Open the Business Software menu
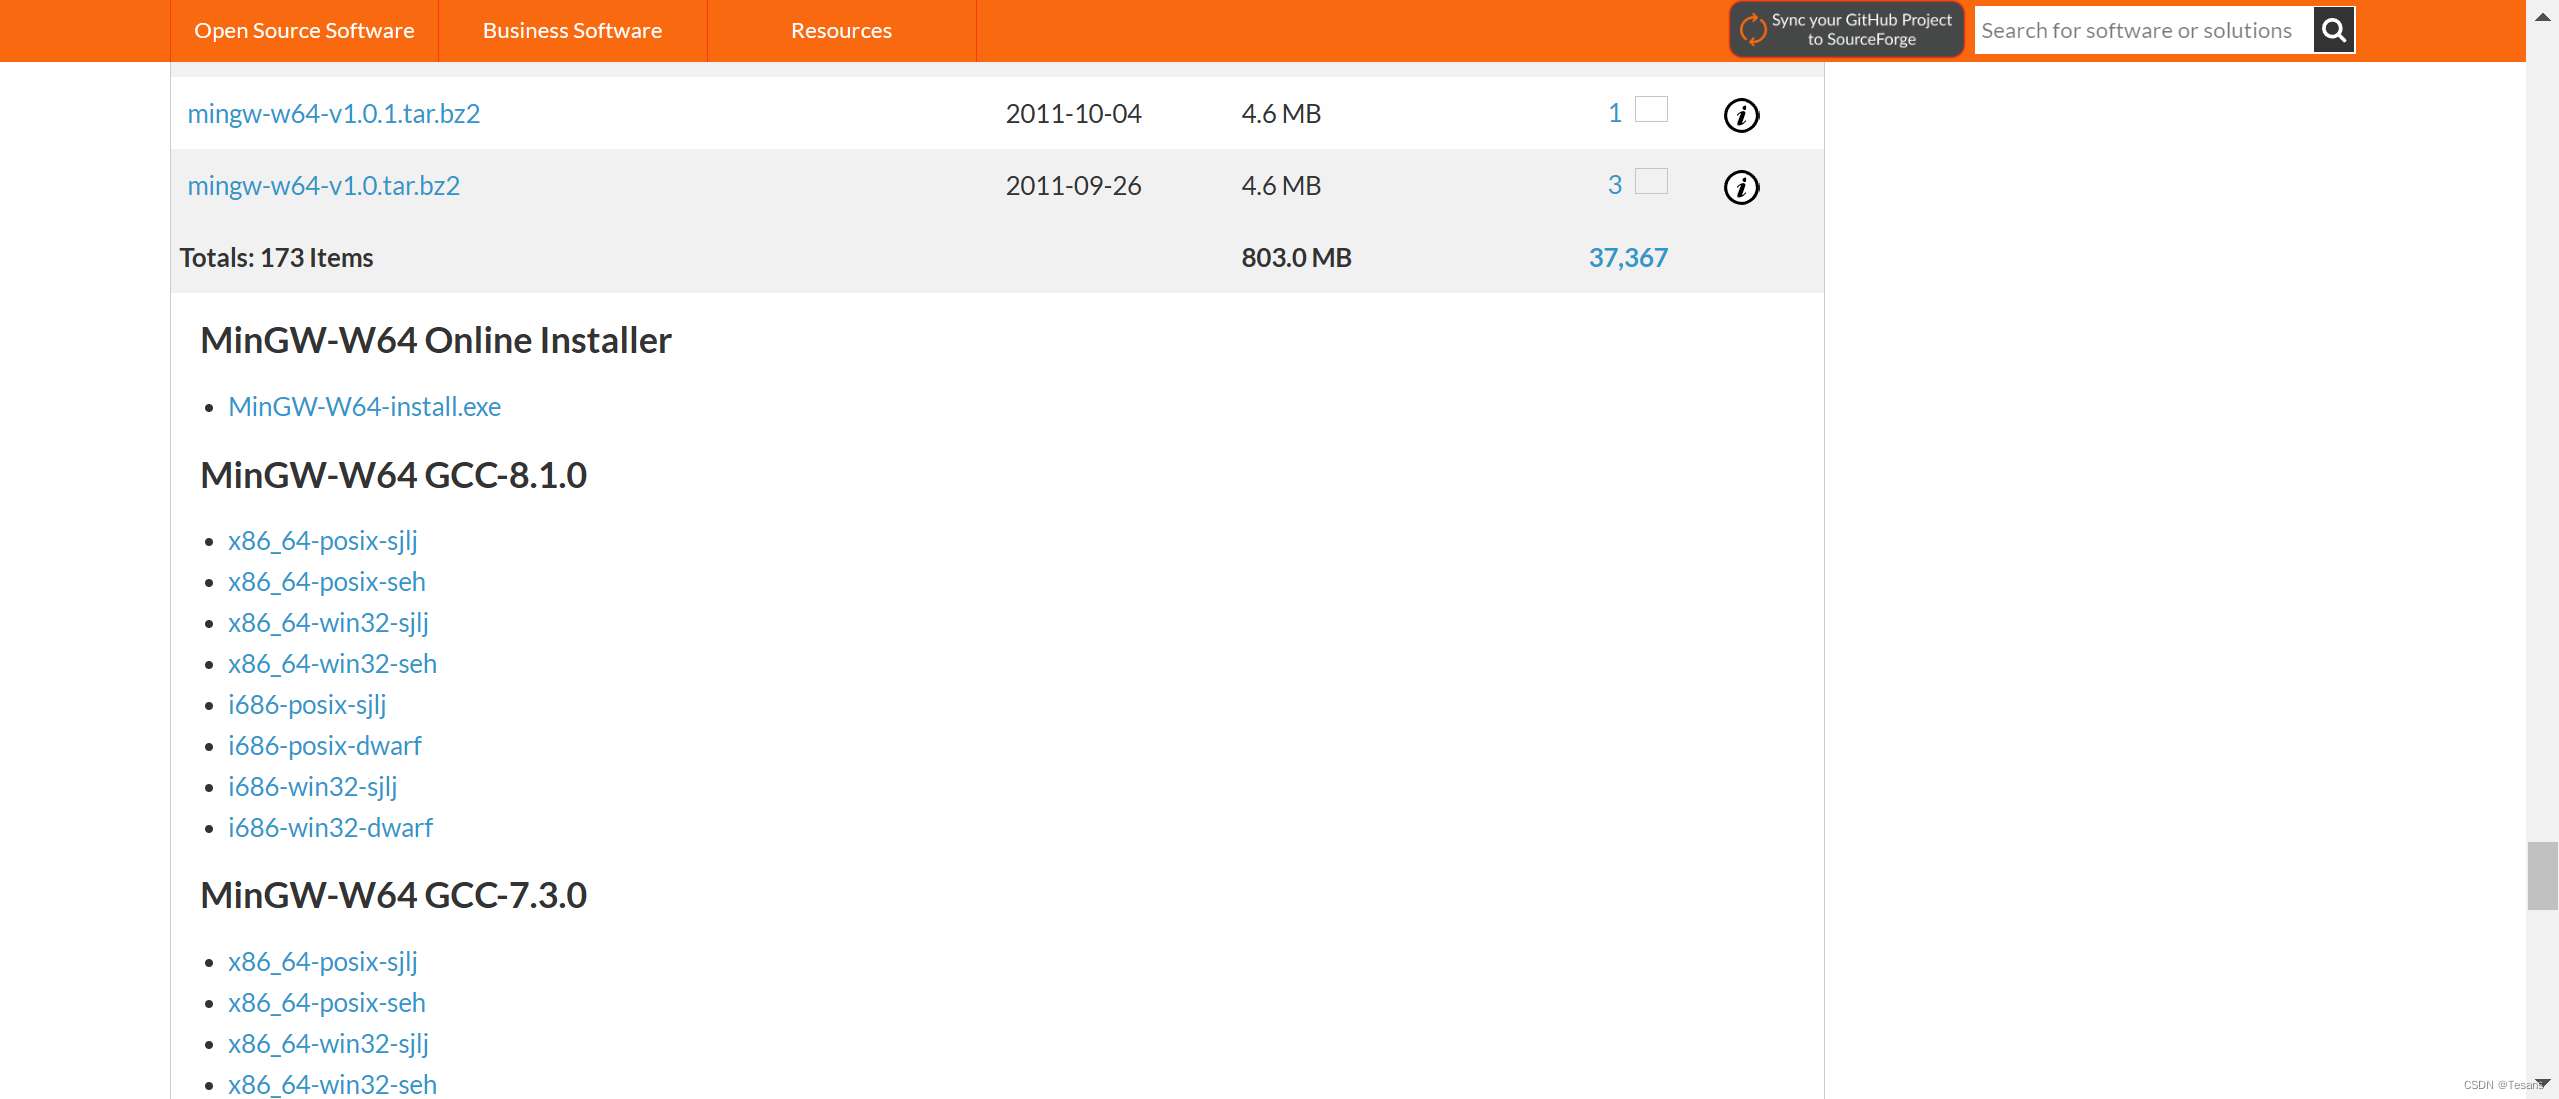Image resolution: width=2559 pixels, height=1099 pixels. coord(572,31)
